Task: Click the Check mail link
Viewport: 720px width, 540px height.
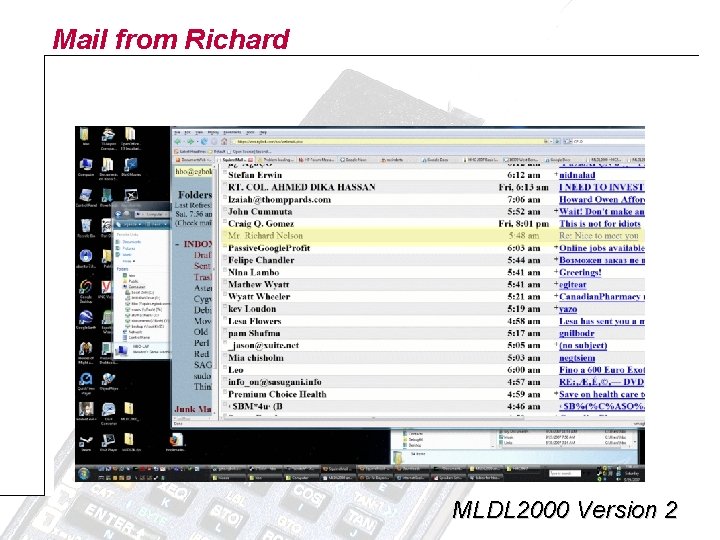Action: [193, 223]
